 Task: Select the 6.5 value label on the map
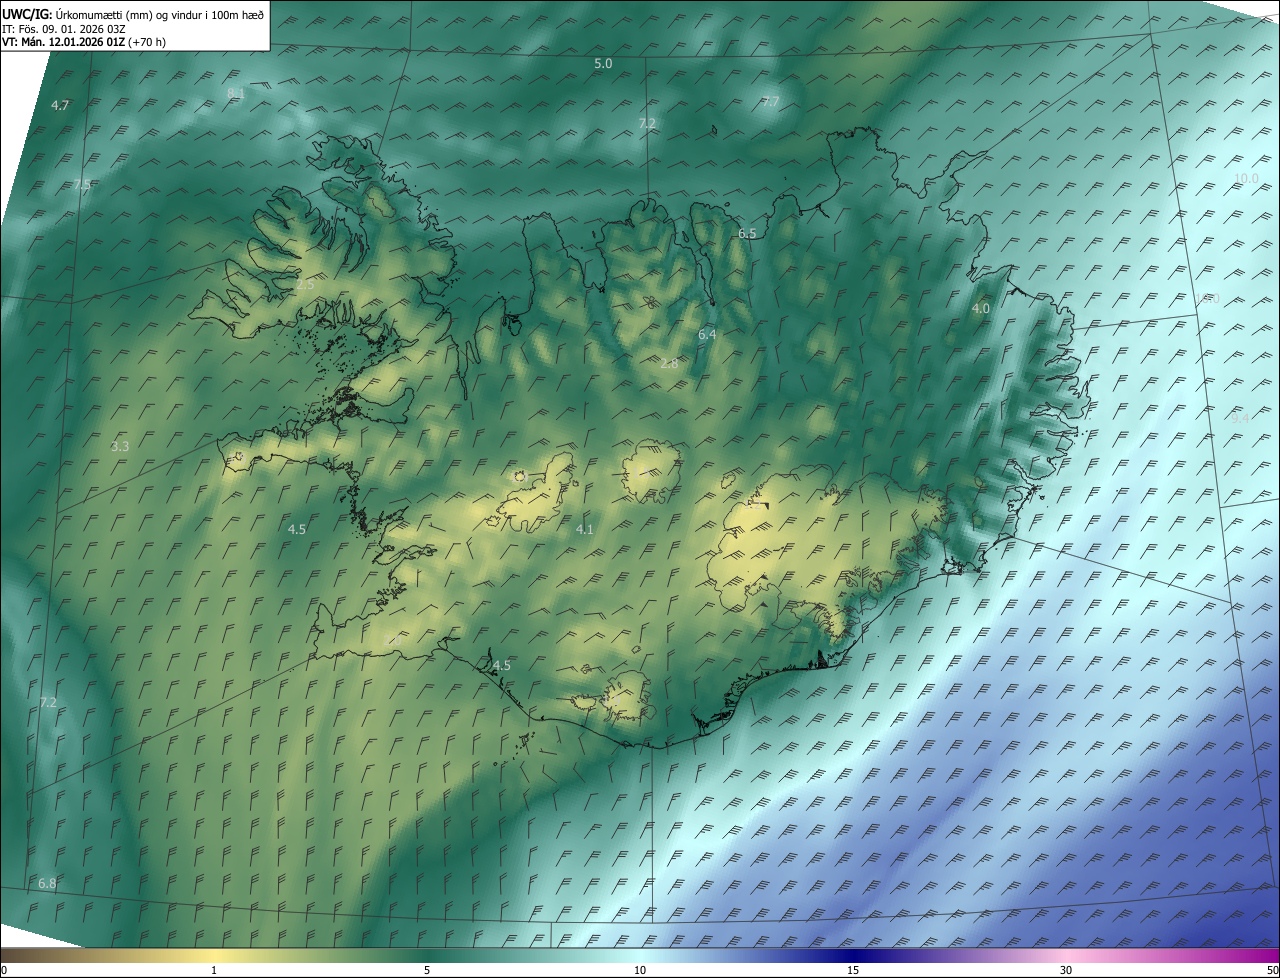click(747, 233)
